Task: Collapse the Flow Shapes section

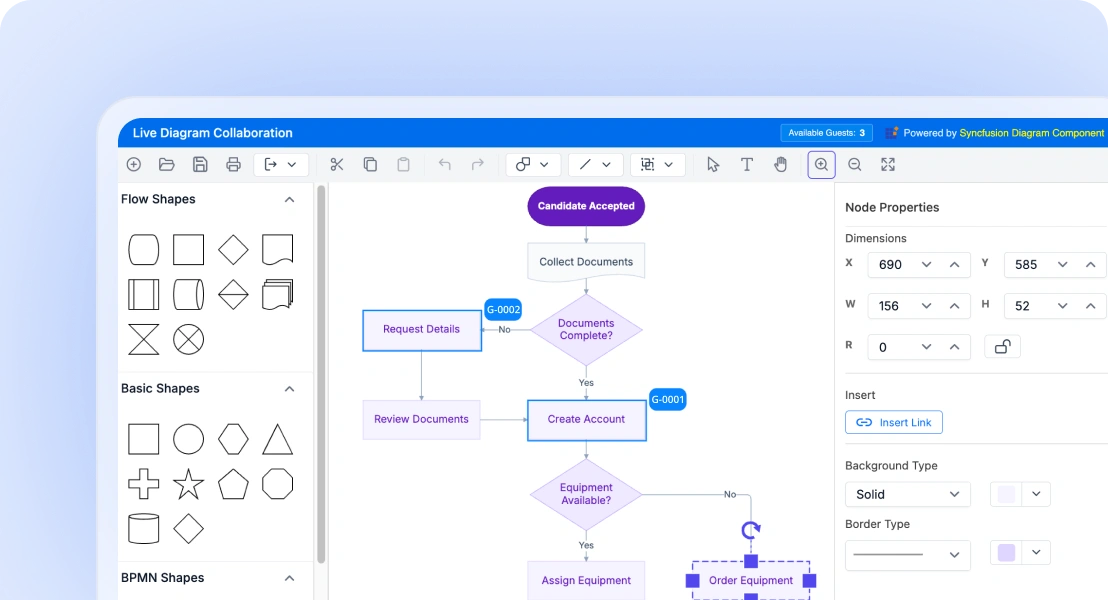Action: (289, 200)
